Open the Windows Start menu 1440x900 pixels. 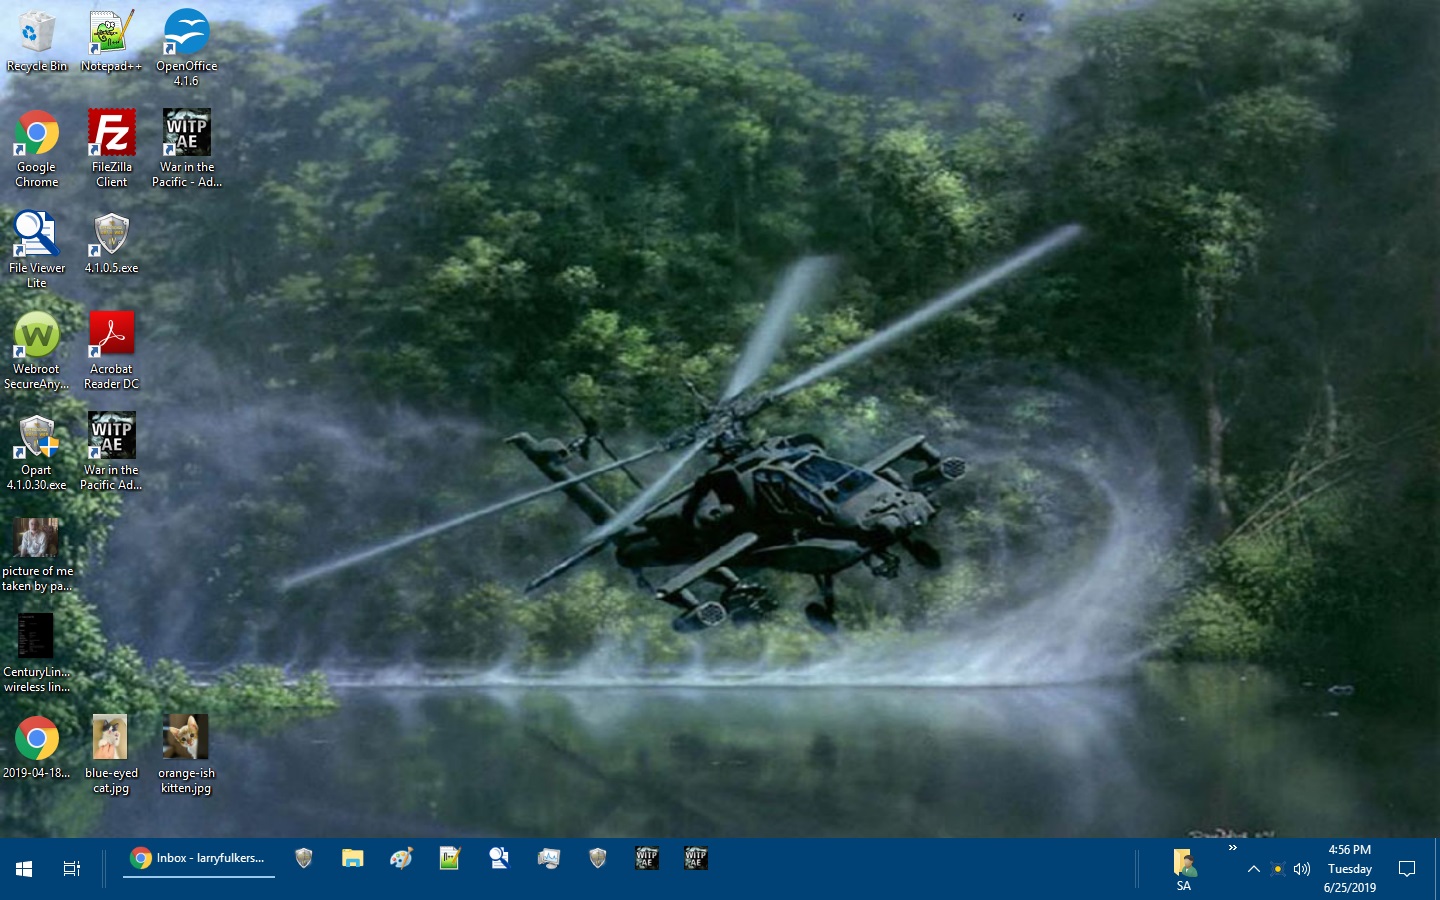click(24, 868)
